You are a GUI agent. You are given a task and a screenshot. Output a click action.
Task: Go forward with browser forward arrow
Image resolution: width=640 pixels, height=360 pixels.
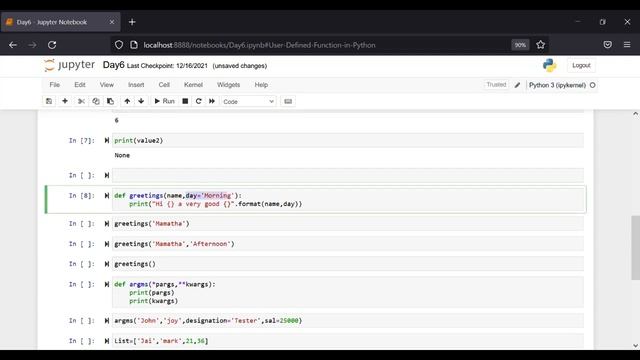(32, 45)
